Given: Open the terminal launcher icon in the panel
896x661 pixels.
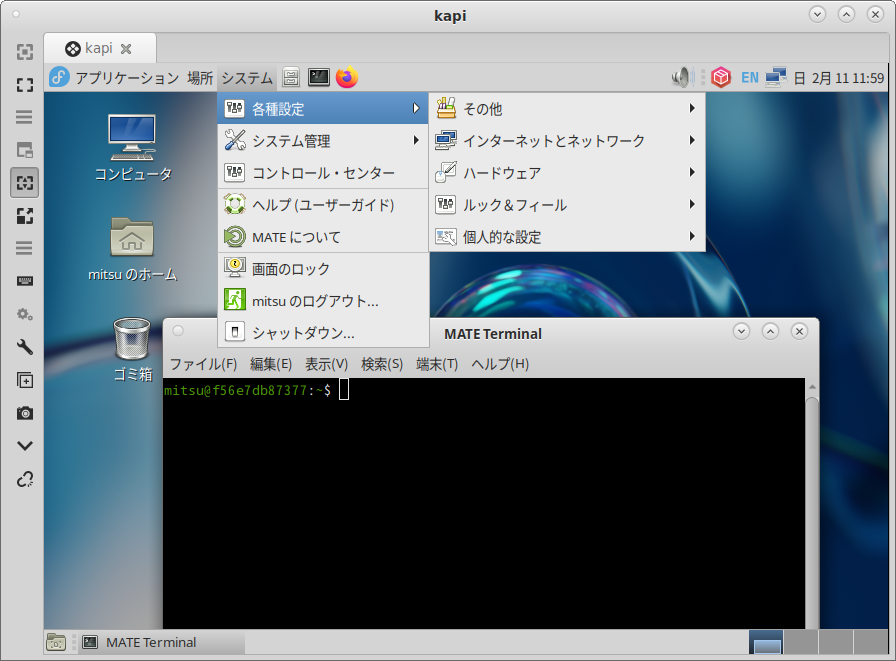Looking at the screenshot, I should click(319, 77).
